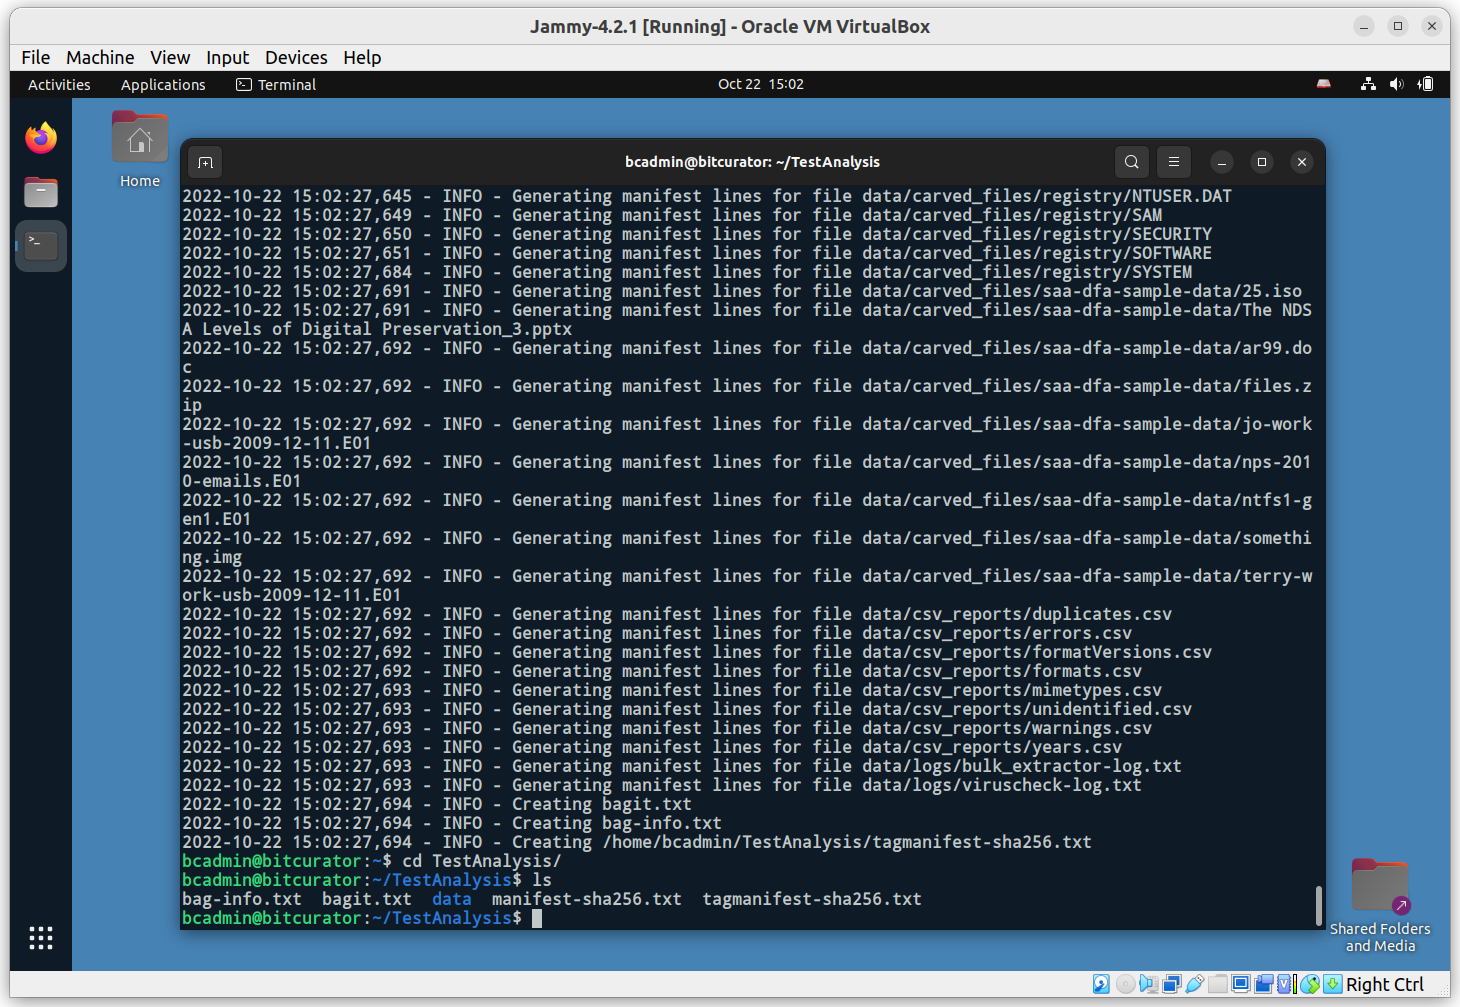
Task: Open VirtualBox Machine menu
Action: (x=100, y=57)
